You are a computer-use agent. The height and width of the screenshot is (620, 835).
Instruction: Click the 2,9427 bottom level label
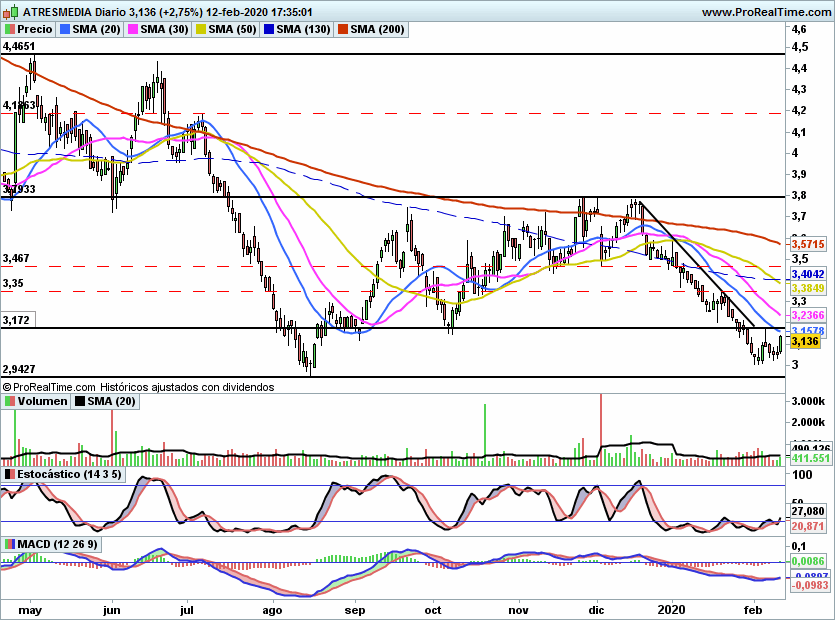click(19, 369)
